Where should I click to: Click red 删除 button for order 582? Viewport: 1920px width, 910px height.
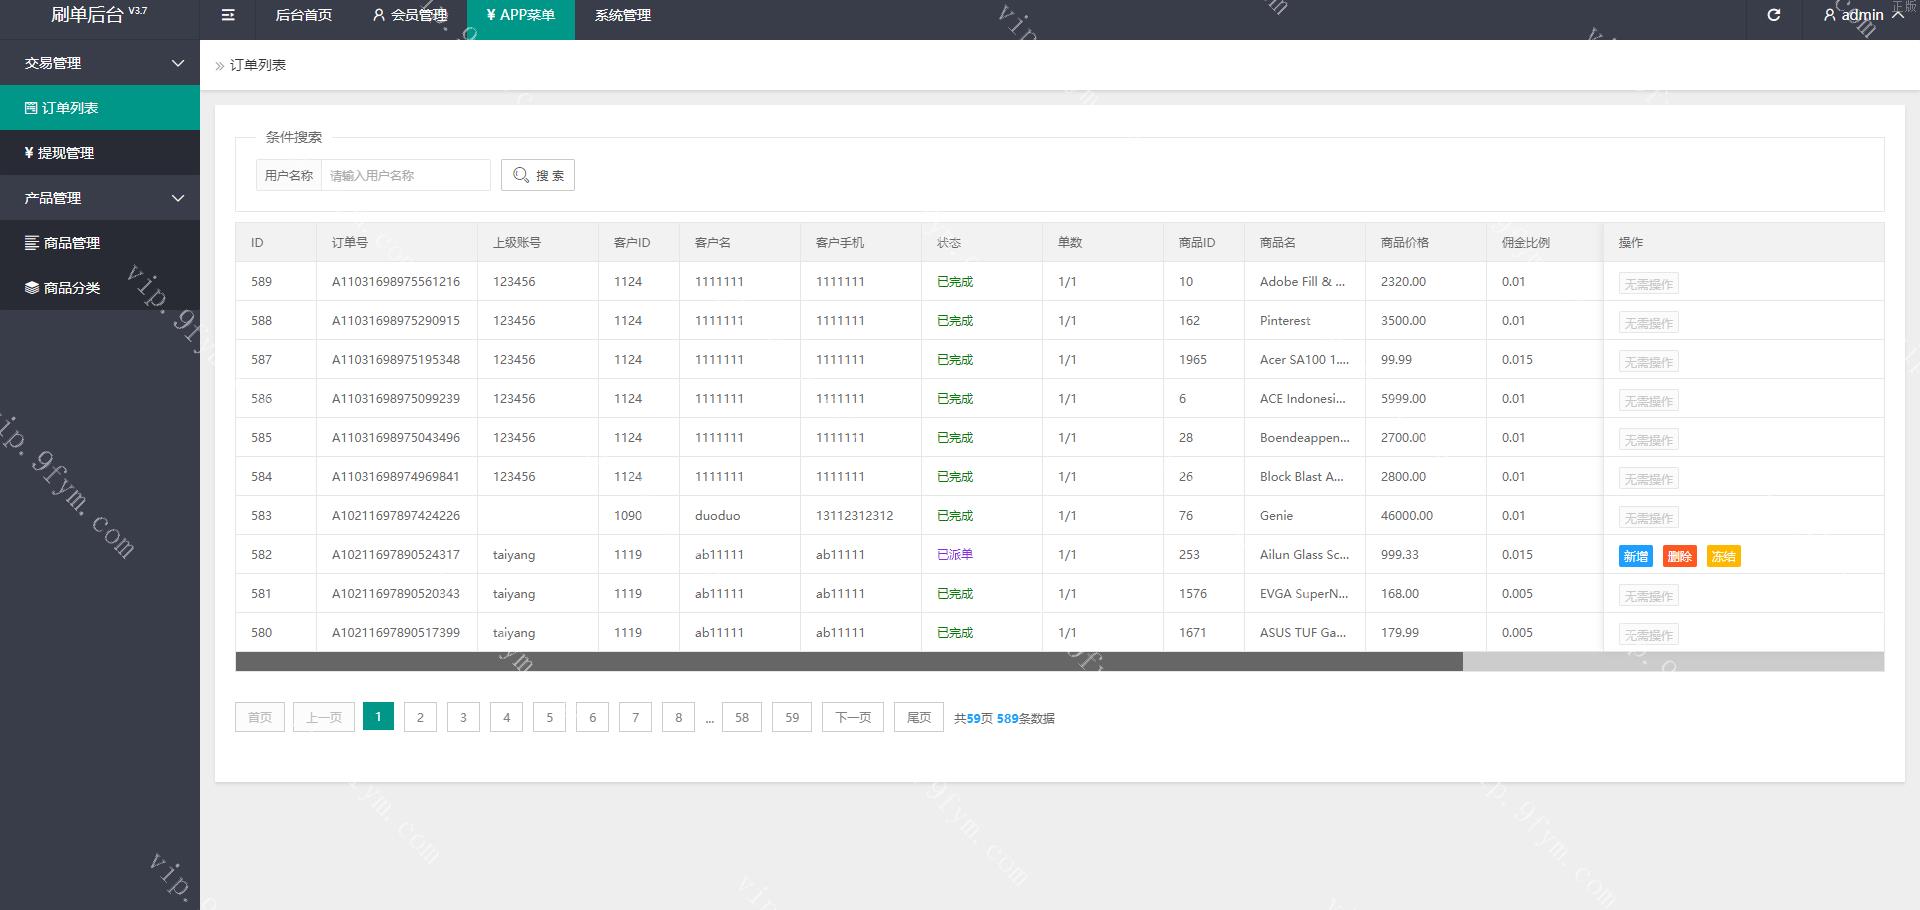pyautogui.click(x=1679, y=556)
